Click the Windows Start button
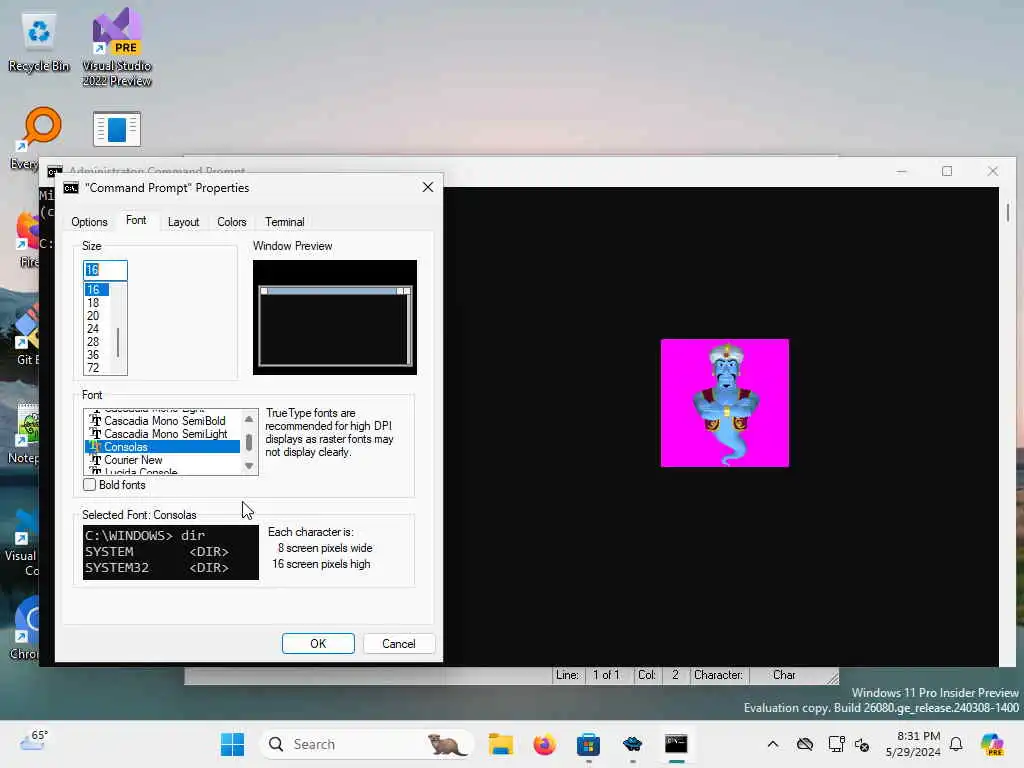Viewport: 1024px width, 768px height. tap(232, 744)
